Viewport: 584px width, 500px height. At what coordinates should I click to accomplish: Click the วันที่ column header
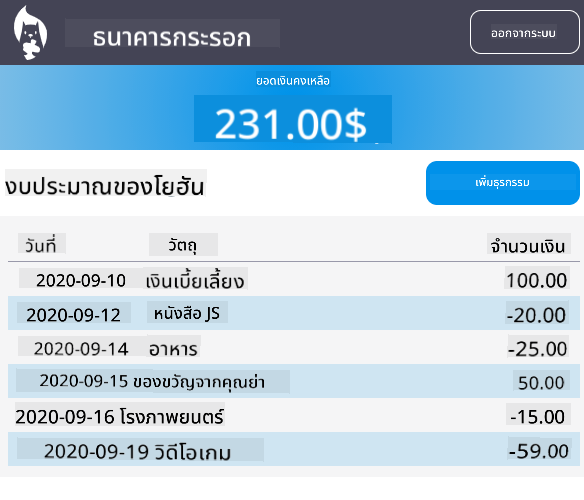tap(41, 245)
